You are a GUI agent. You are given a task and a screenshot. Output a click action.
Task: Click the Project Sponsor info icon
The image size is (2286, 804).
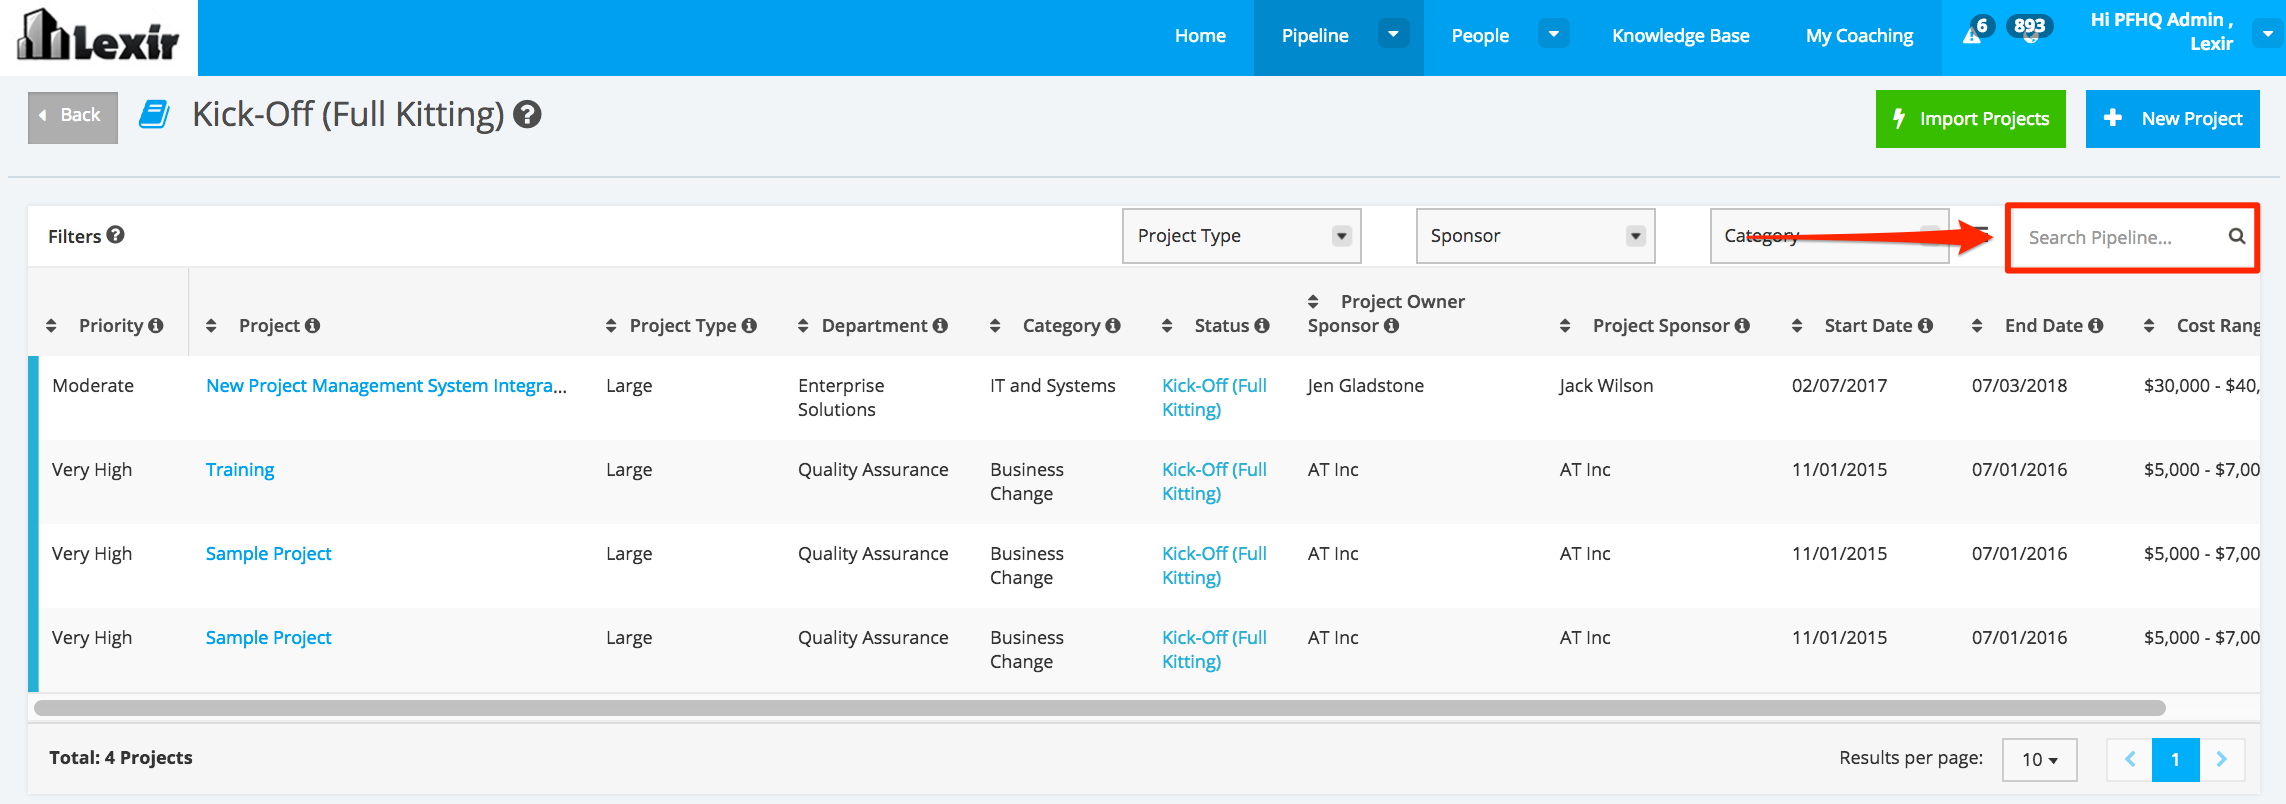click(x=1742, y=325)
